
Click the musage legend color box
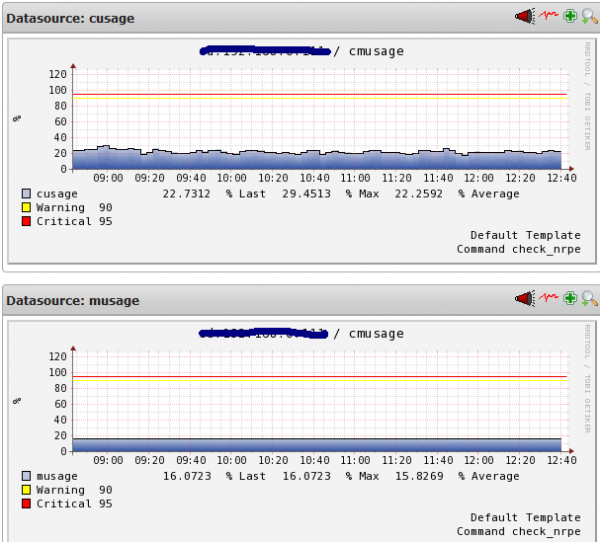(26, 477)
